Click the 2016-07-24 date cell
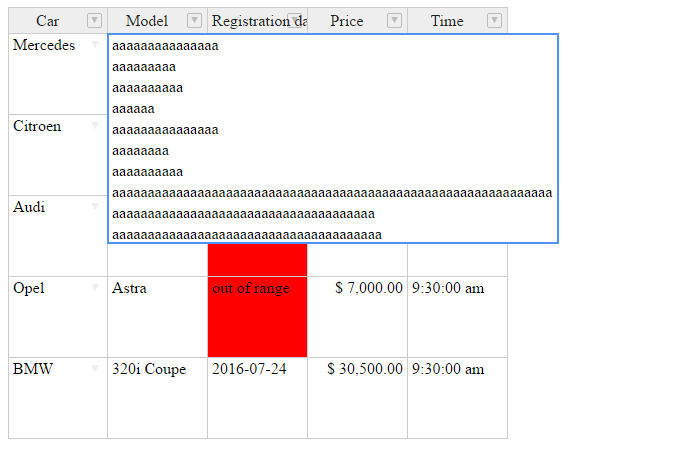Screen dimensions: 674x468 tap(257, 398)
